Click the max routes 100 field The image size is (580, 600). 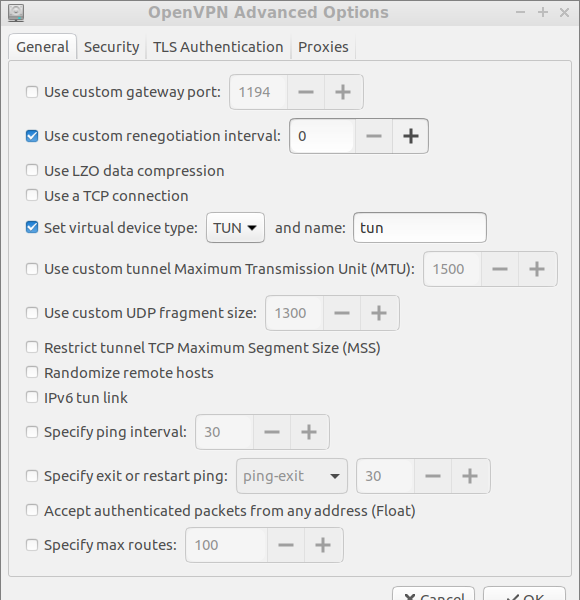226,545
